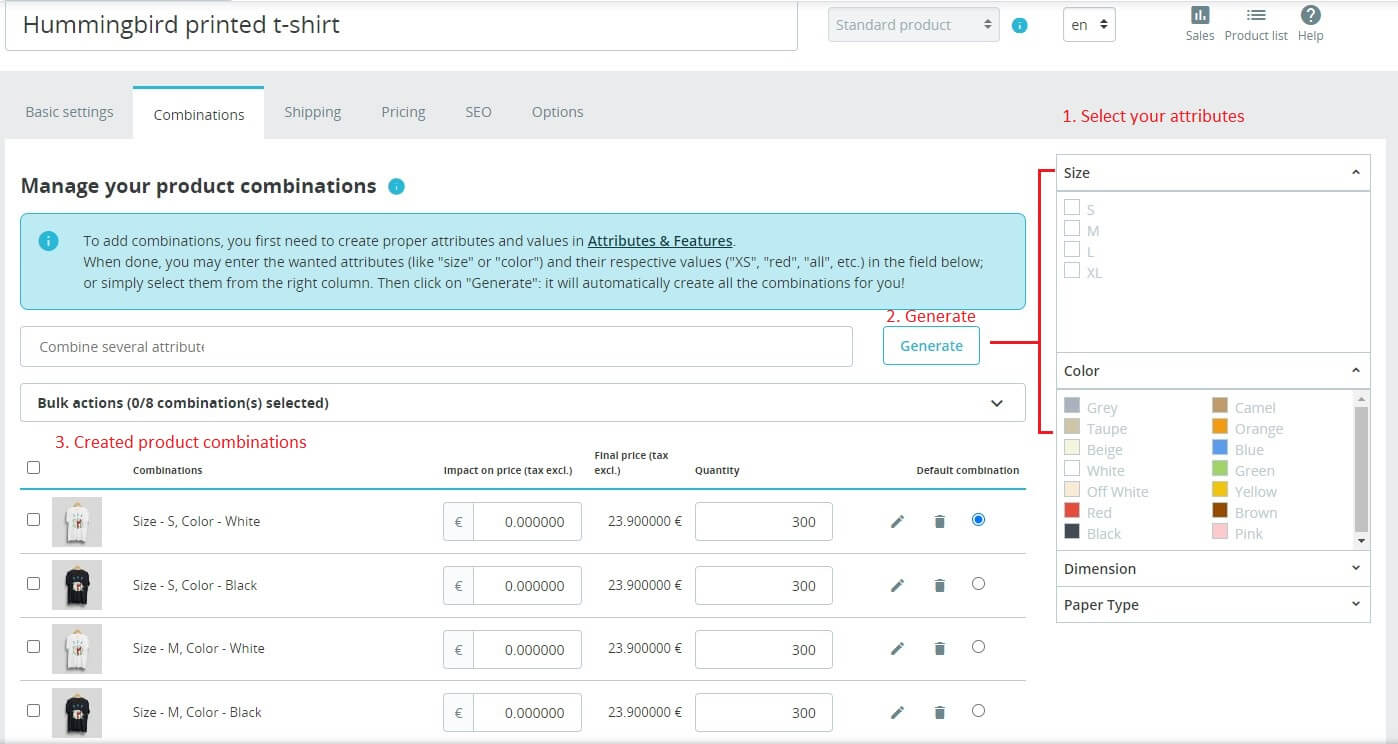Edit the Size - S, Color - White combination
1398x744 pixels.
pyautogui.click(x=897, y=521)
